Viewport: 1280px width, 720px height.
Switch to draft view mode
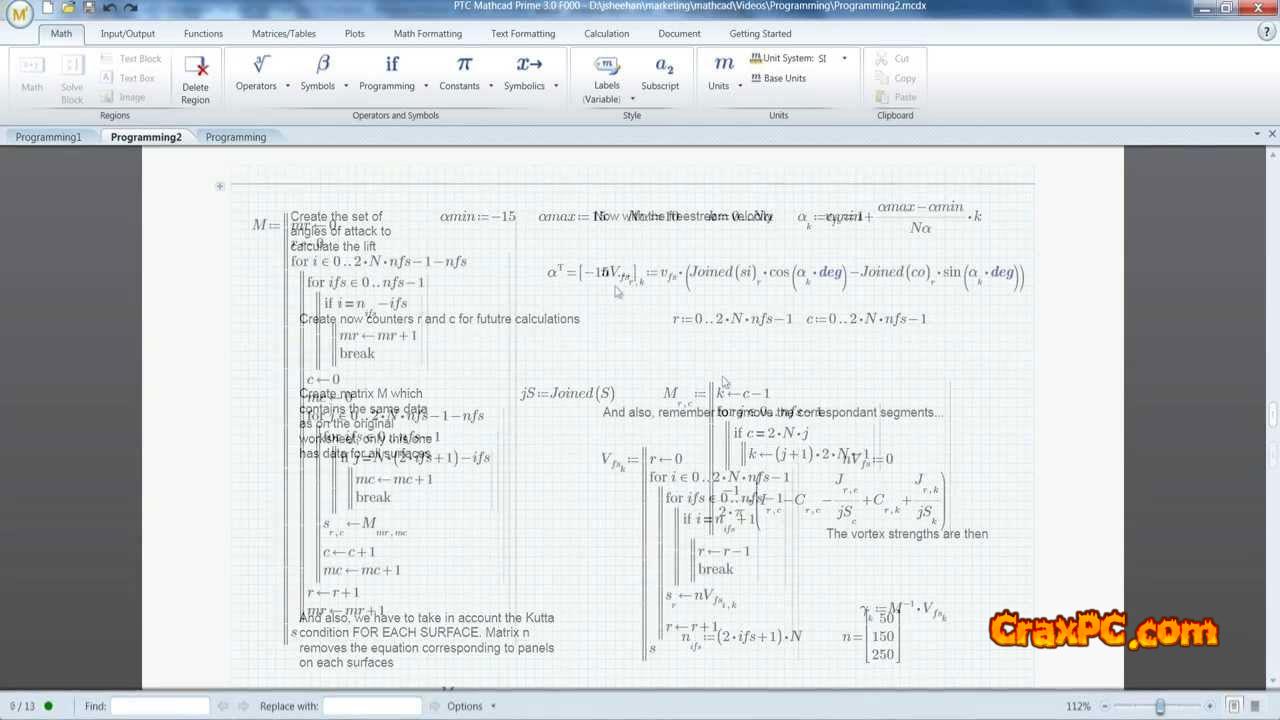pyautogui.click(x=1255, y=706)
